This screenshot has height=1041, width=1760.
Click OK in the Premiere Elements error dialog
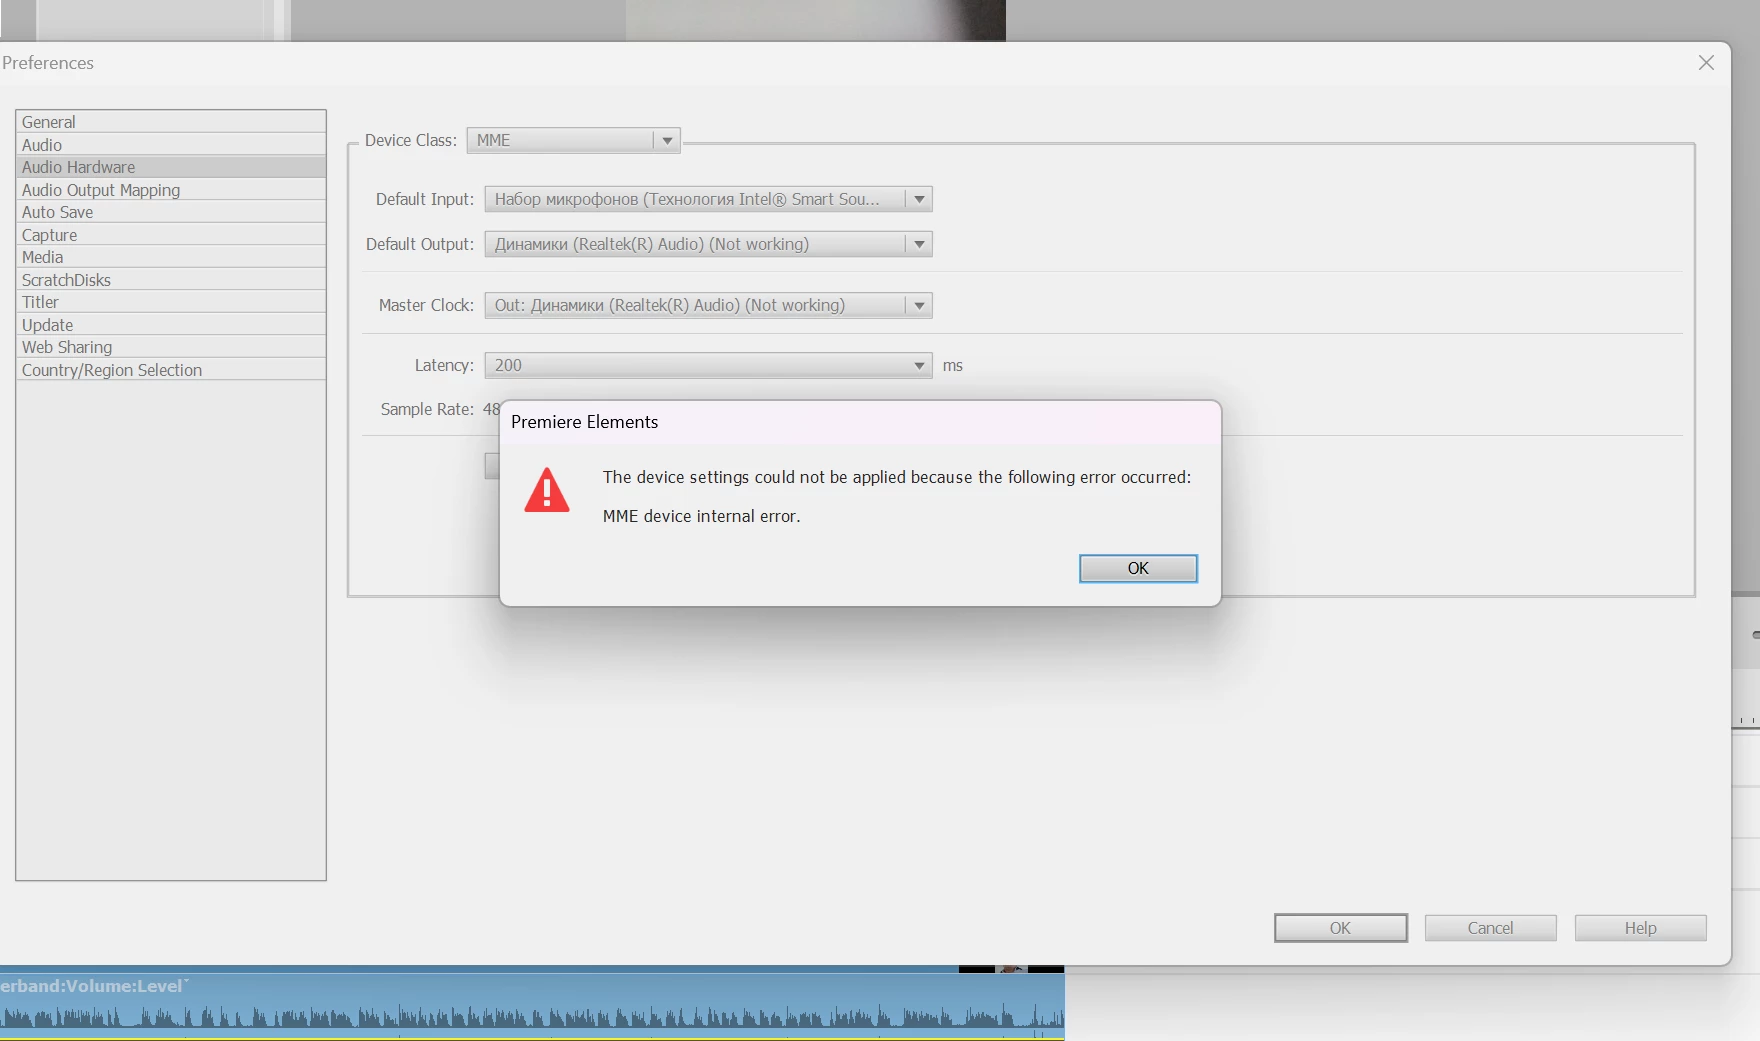(x=1138, y=568)
